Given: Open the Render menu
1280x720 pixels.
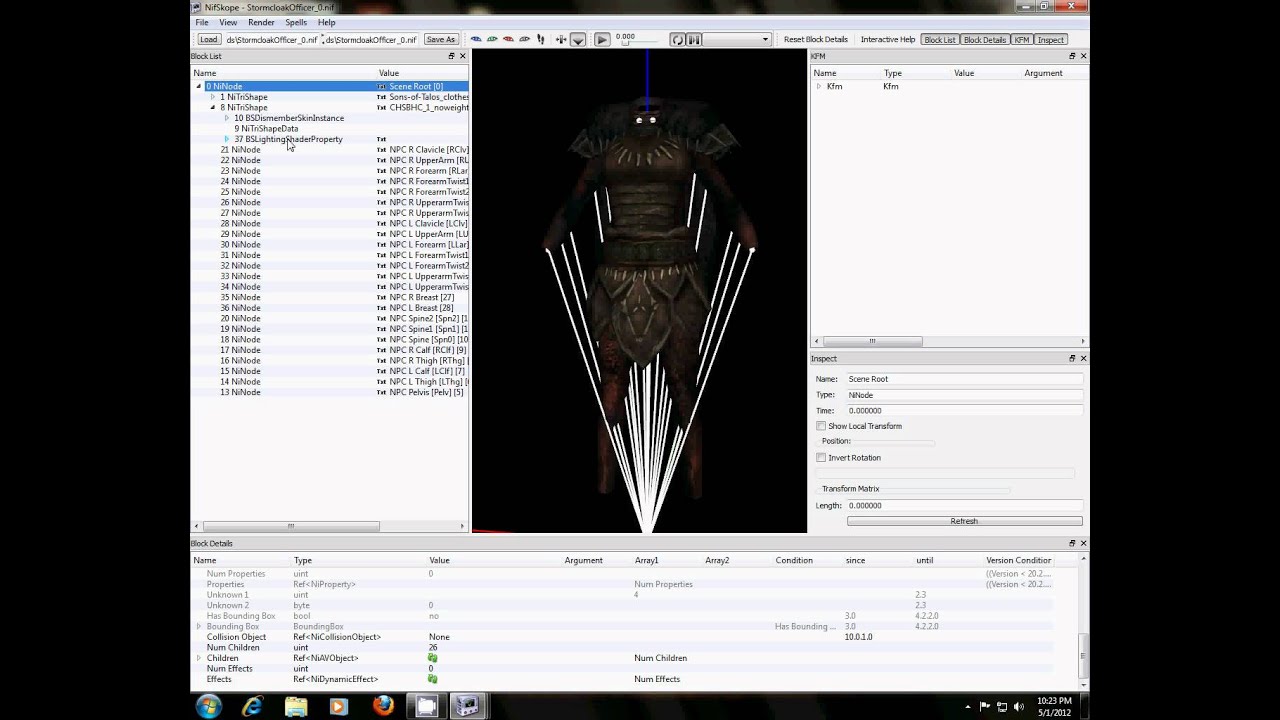Looking at the screenshot, I should coord(261,22).
